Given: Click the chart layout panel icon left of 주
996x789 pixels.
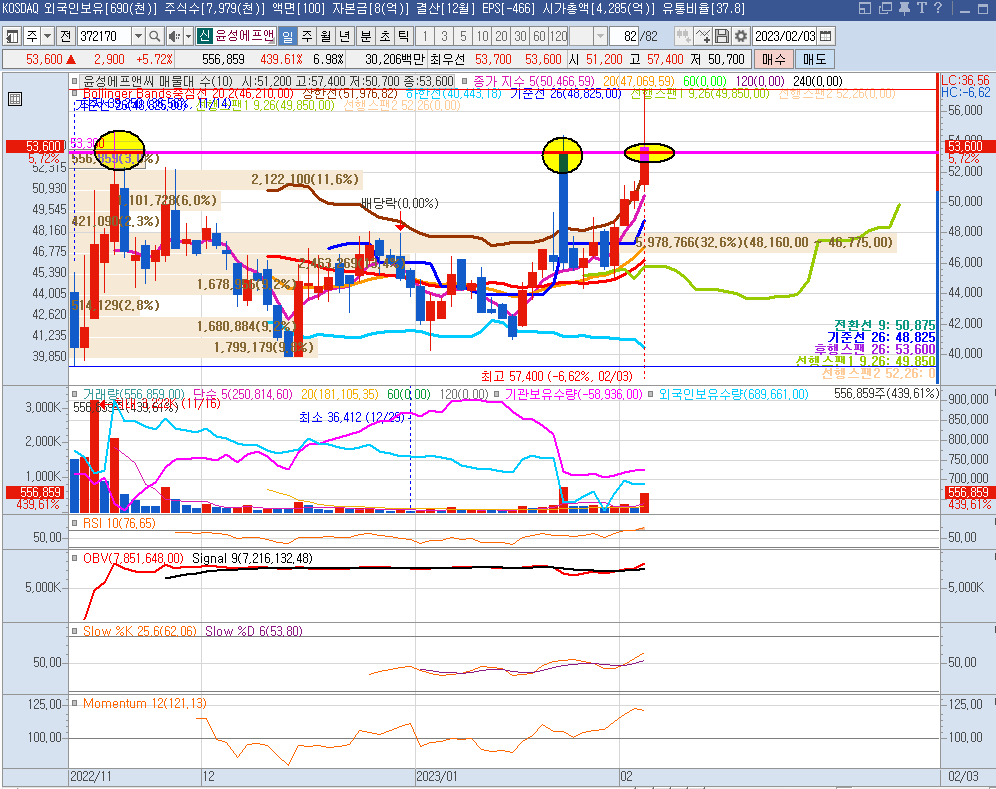Looking at the screenshot, I should point(12,36).
